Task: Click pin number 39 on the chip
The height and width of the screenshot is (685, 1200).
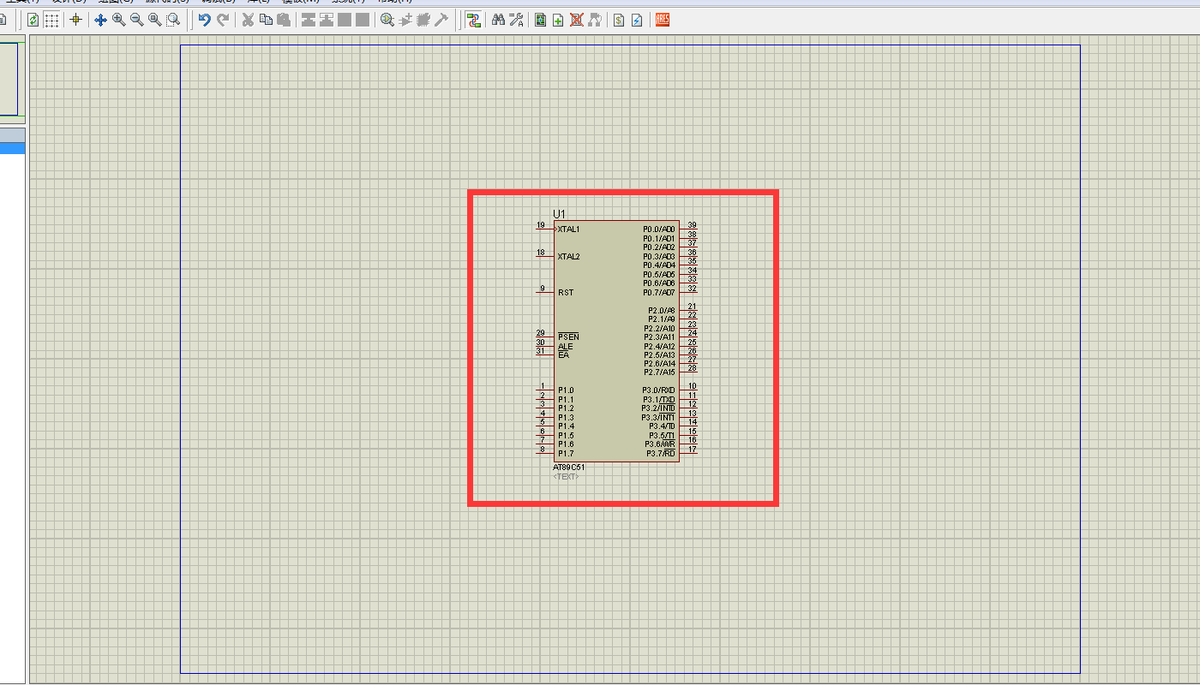Action: (692, 226)
